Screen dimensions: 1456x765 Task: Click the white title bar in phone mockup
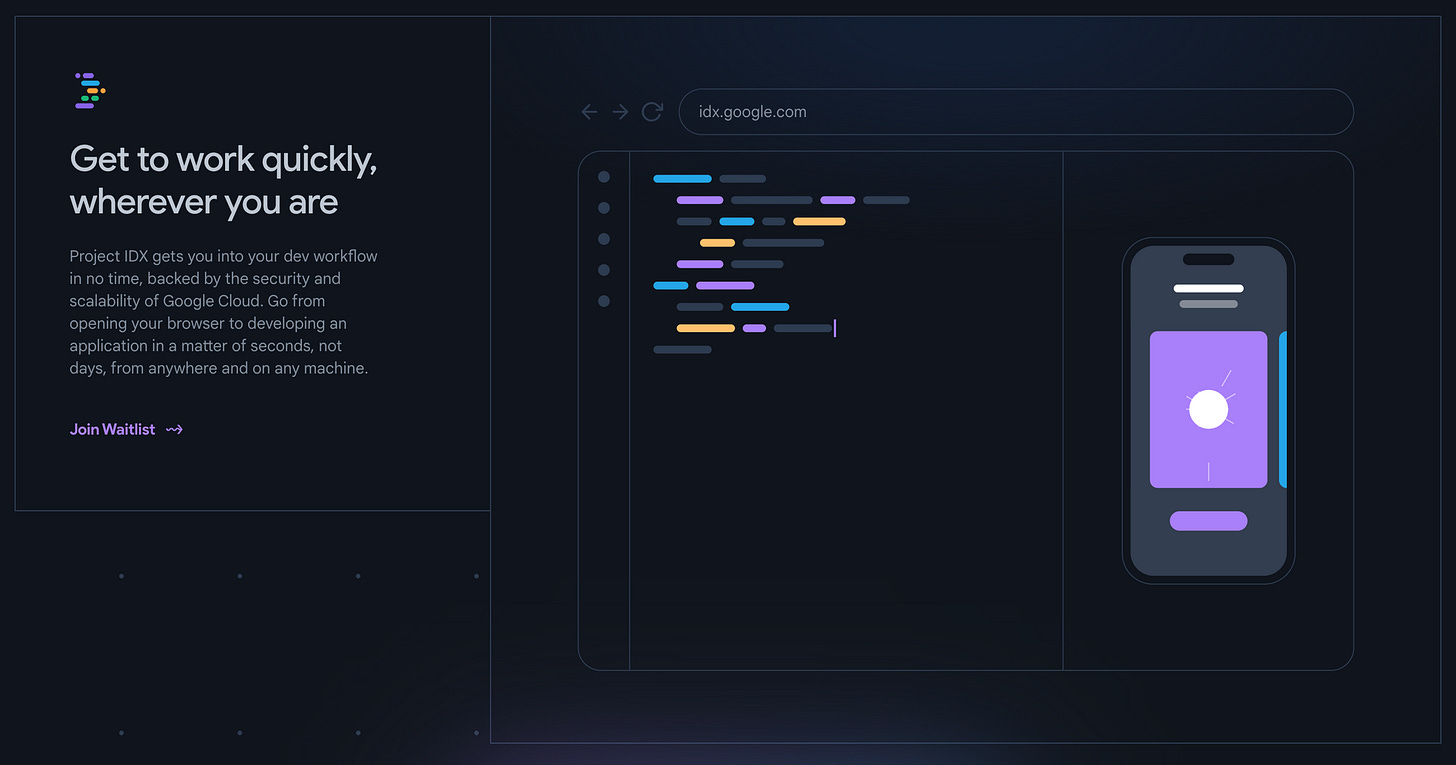click(1208, 288)
